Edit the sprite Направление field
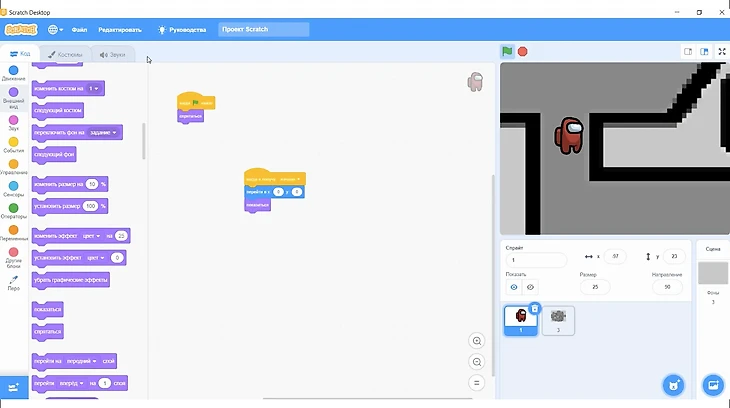 tap(667, 287)
